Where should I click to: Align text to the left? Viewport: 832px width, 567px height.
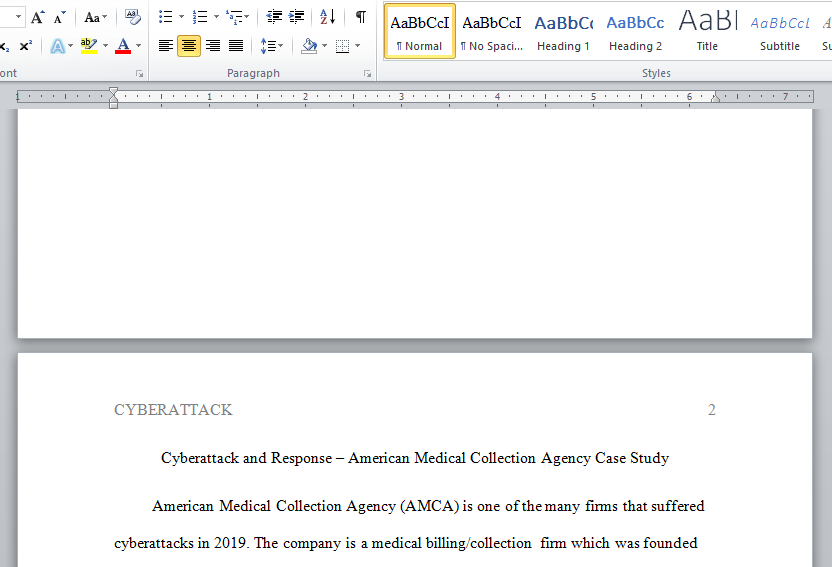166,46
